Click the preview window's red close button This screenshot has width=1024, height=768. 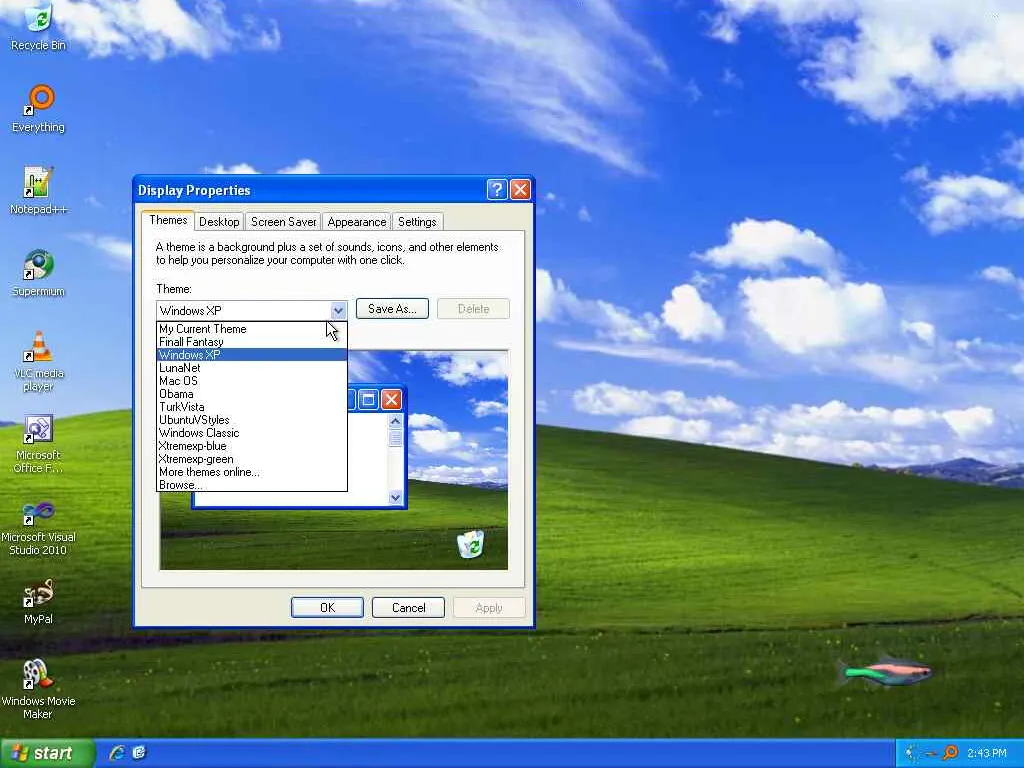pyautogui.click(x=391, y=400)
